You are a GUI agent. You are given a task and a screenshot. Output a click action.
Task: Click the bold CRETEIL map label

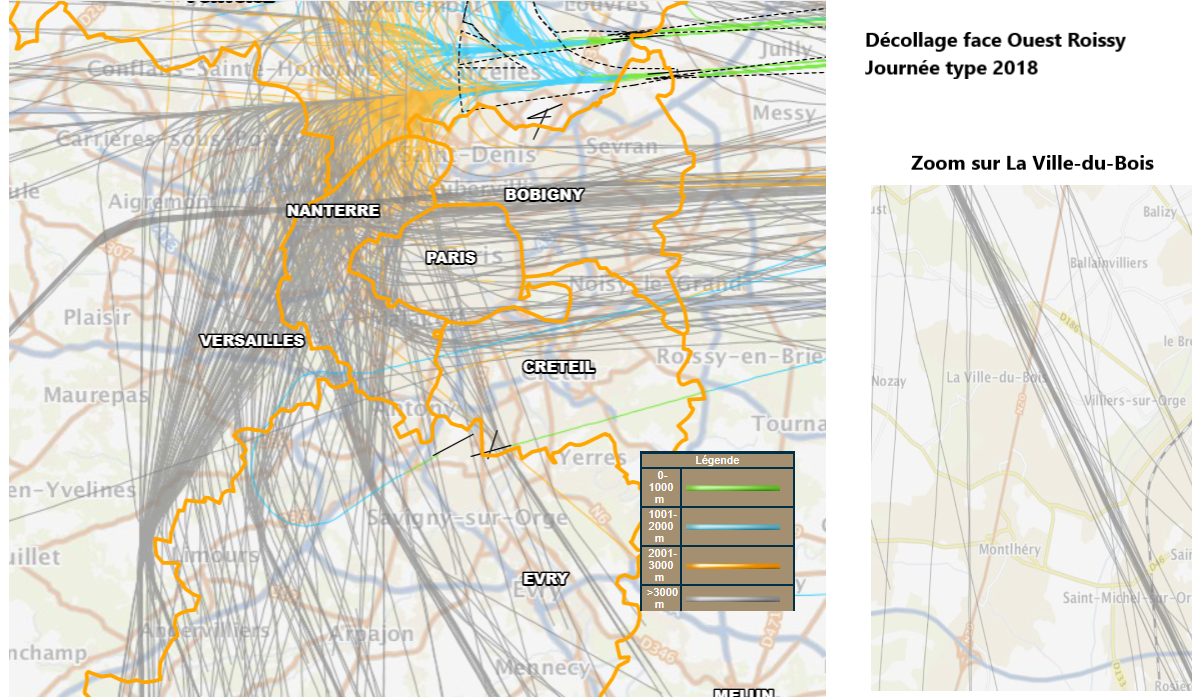point(558,367)
